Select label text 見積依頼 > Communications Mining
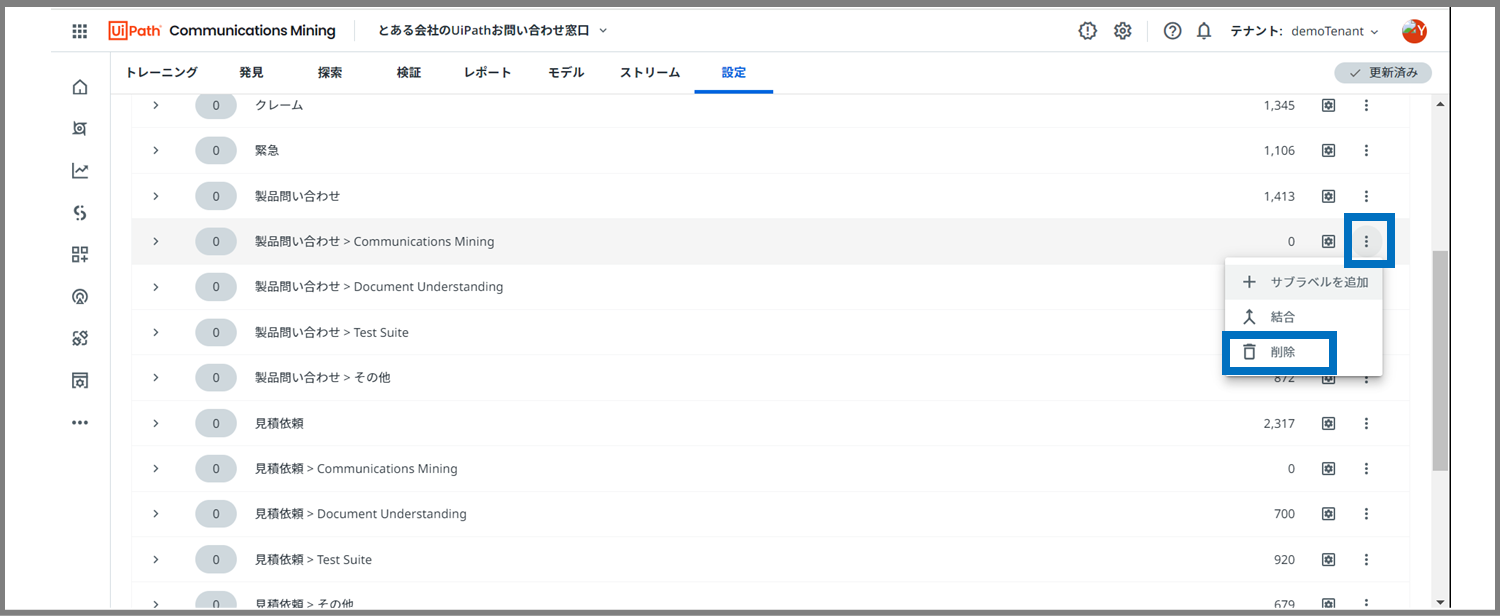Image resolution: width=1500 pixels, height=616 pixels. 356,468
